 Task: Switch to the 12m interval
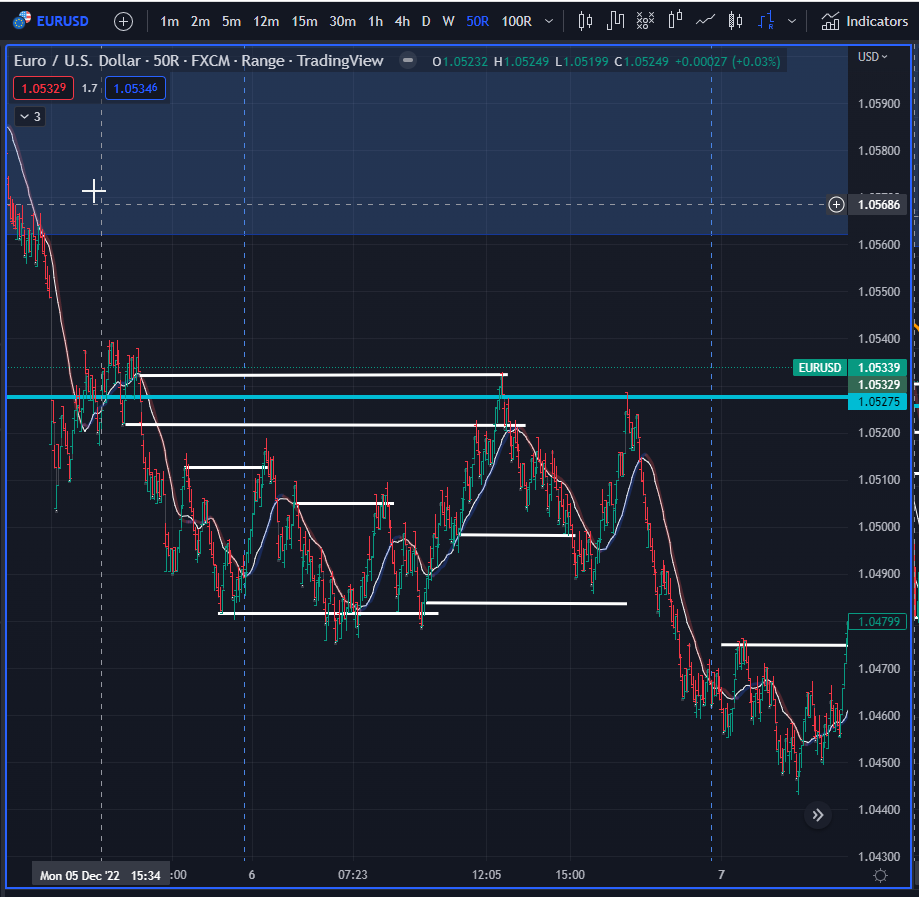tap(266, 22)
